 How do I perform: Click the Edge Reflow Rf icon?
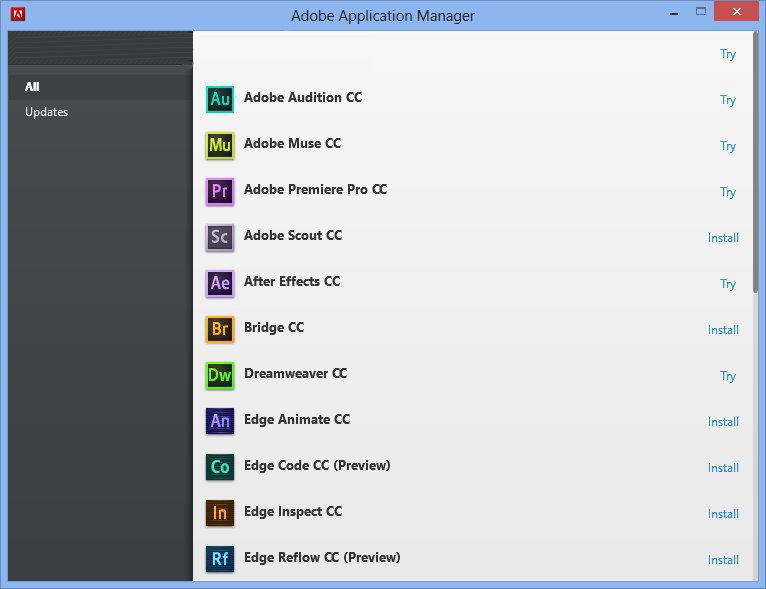[220, 559]
